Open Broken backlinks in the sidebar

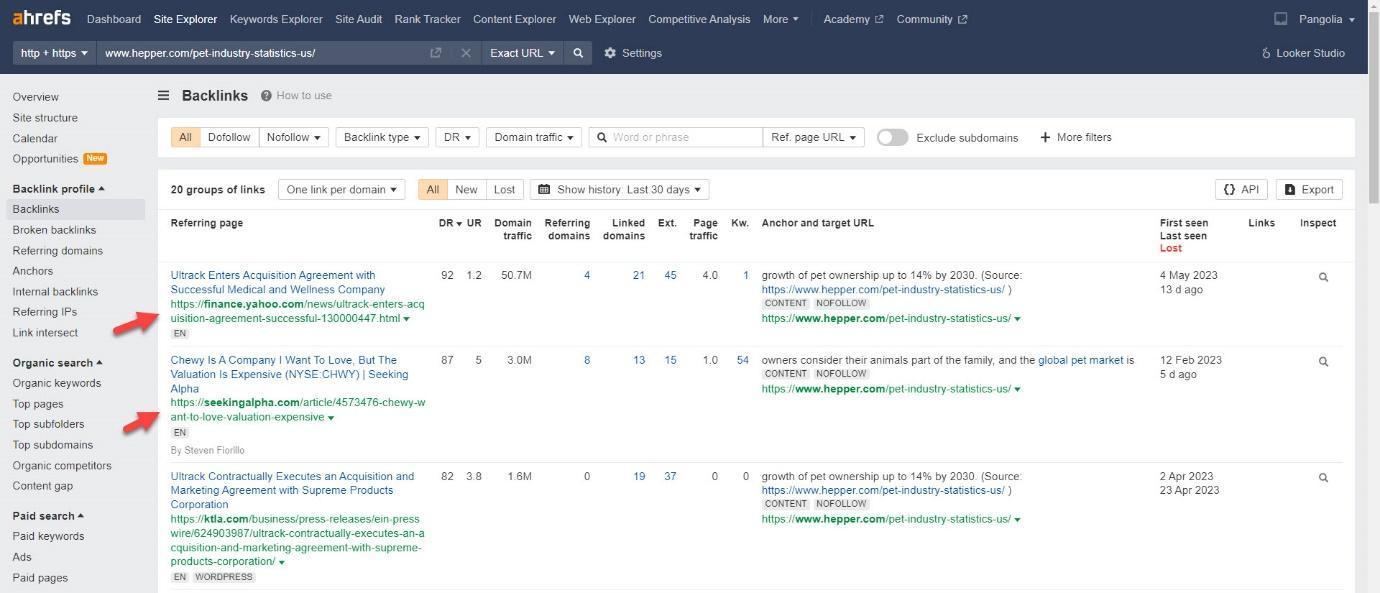54,230
